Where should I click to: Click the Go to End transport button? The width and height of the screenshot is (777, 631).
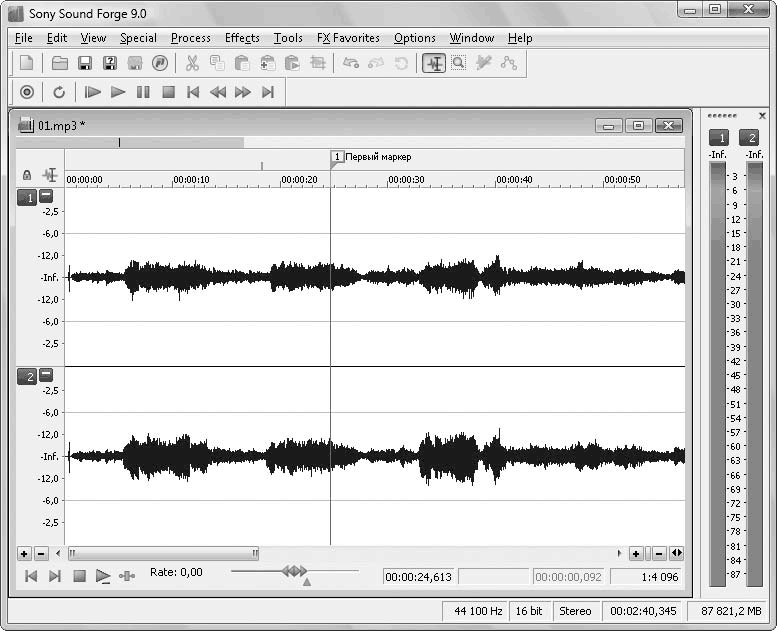(x=267, y=92)
